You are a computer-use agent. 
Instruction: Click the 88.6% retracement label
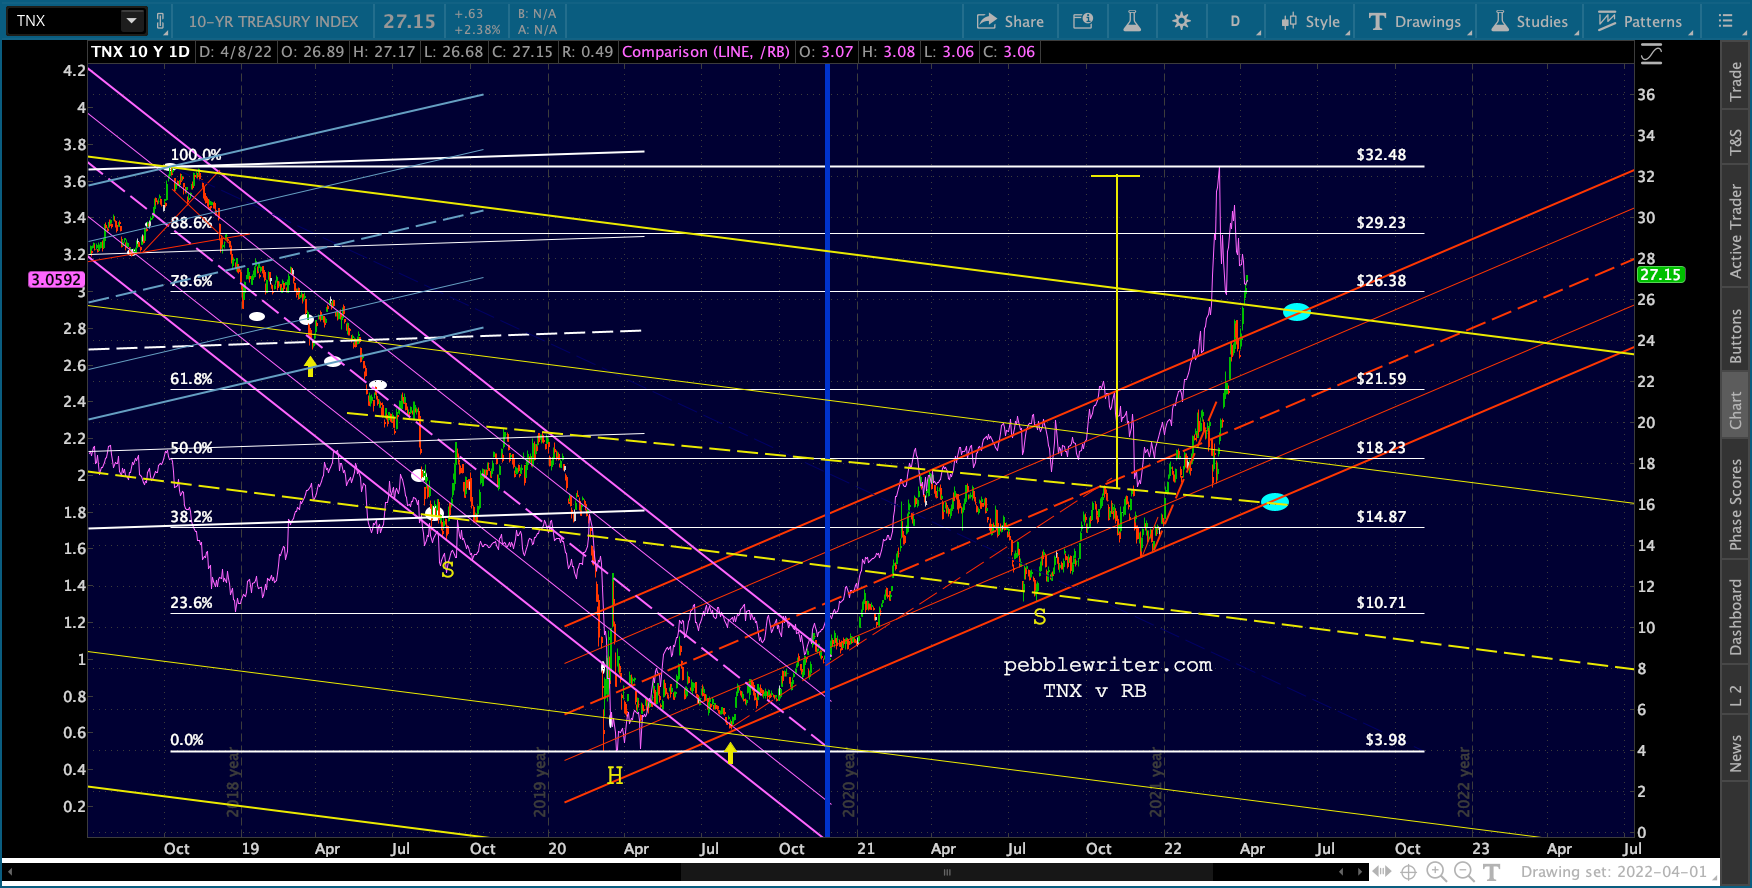pyautogui.click(x=191, y=223)
